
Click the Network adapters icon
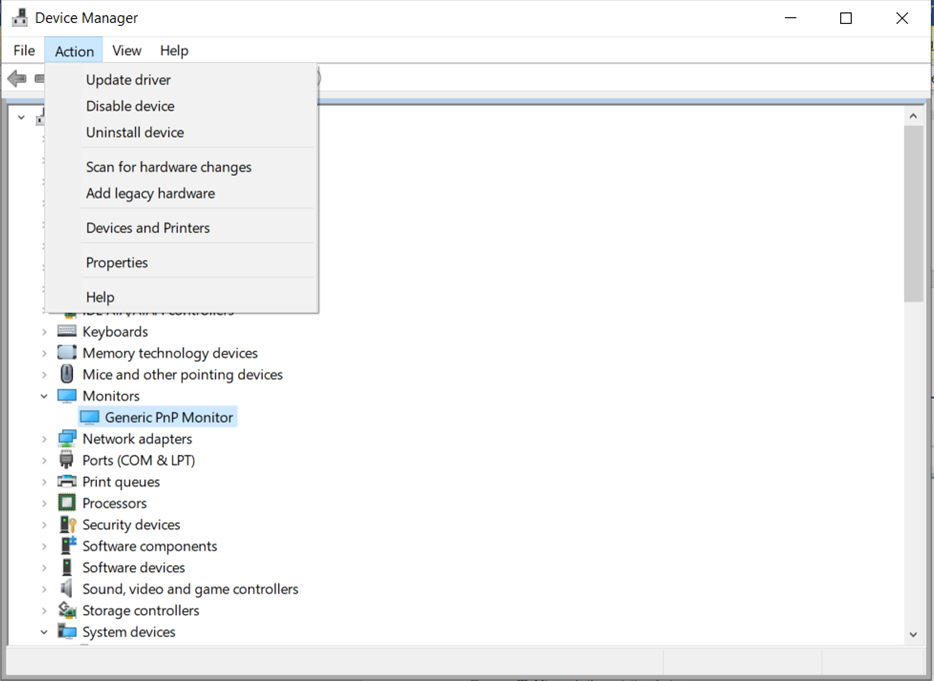66,438
